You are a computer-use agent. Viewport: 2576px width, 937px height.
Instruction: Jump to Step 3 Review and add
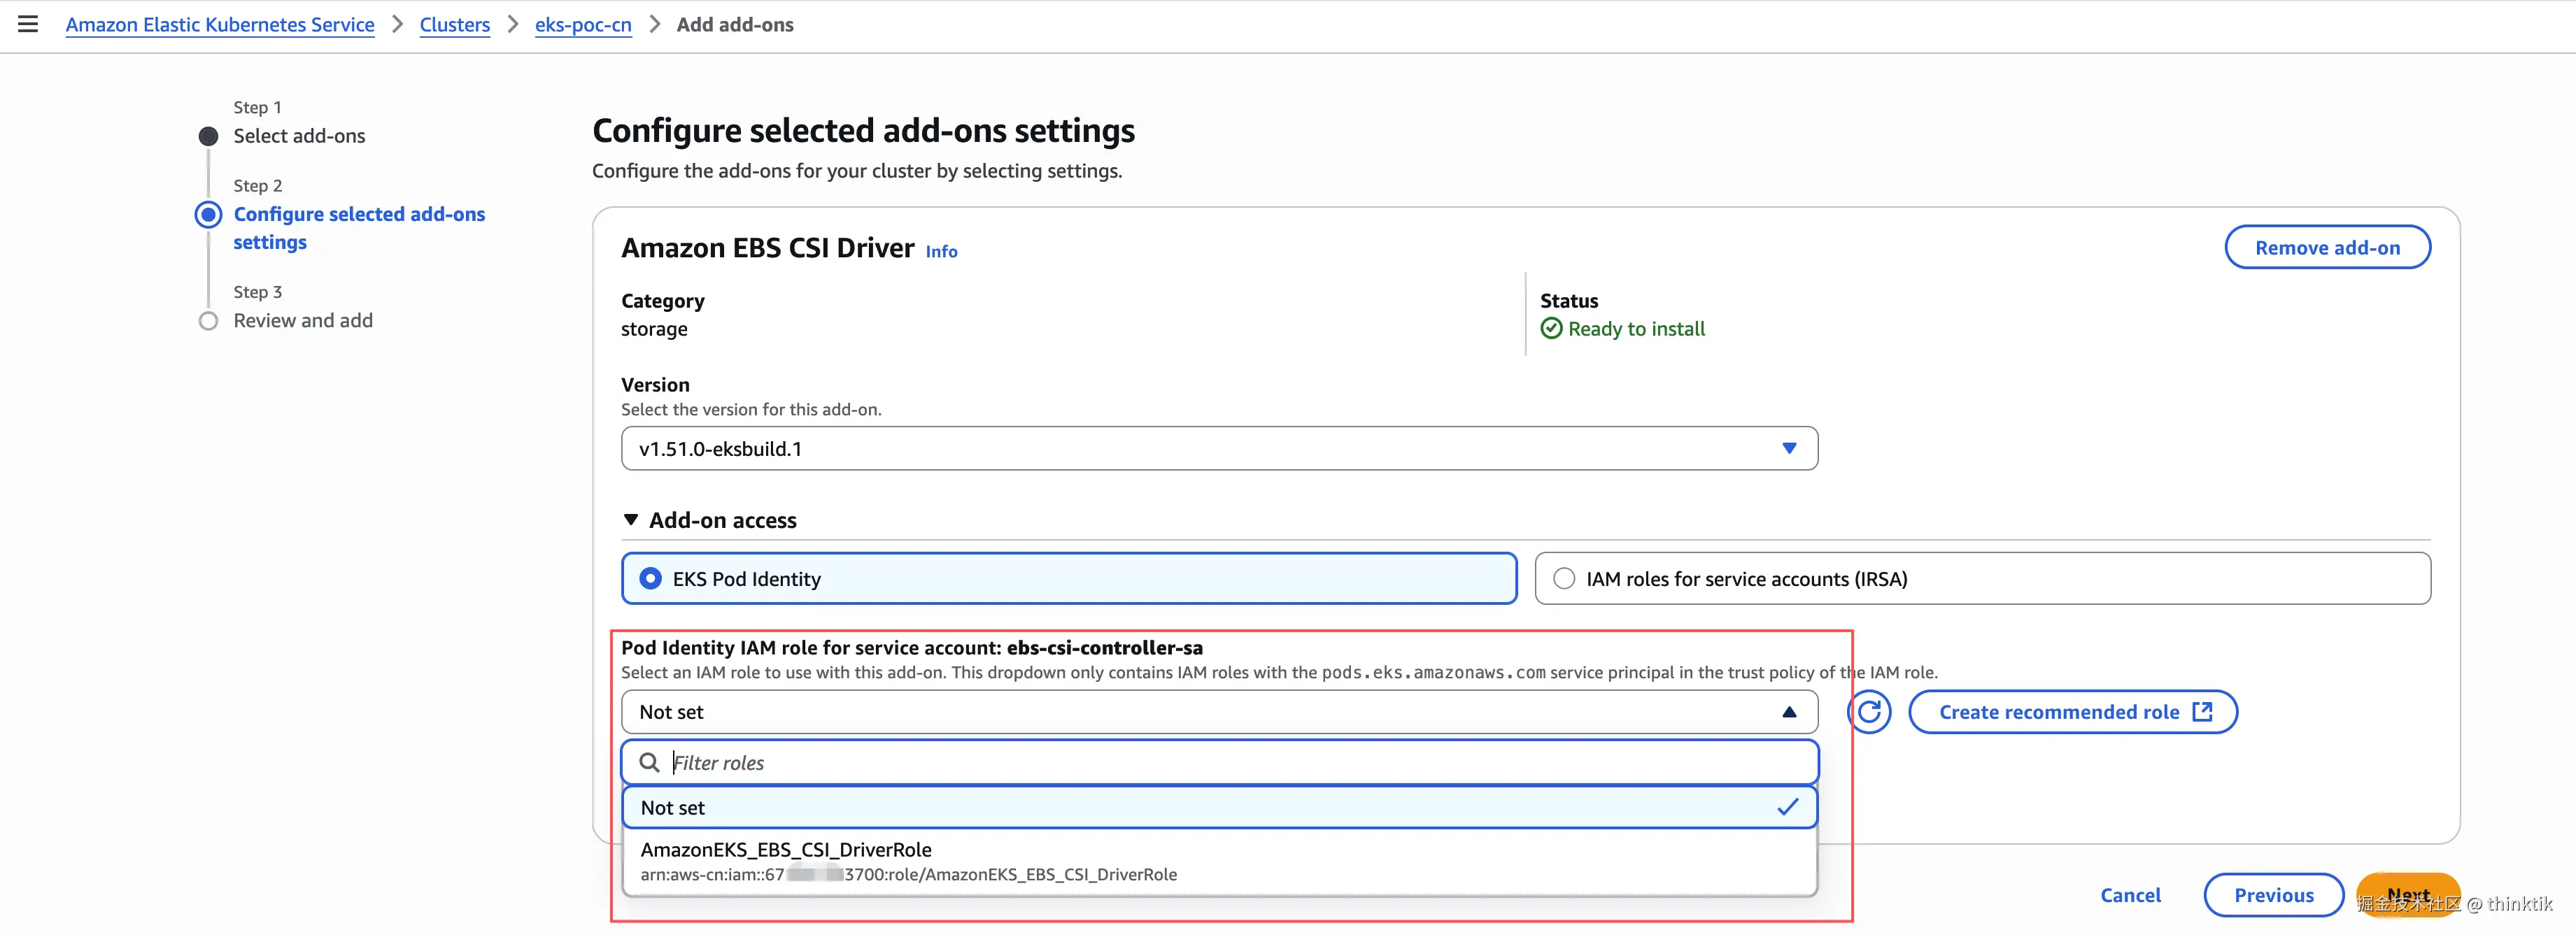click(x=303, y=321)
